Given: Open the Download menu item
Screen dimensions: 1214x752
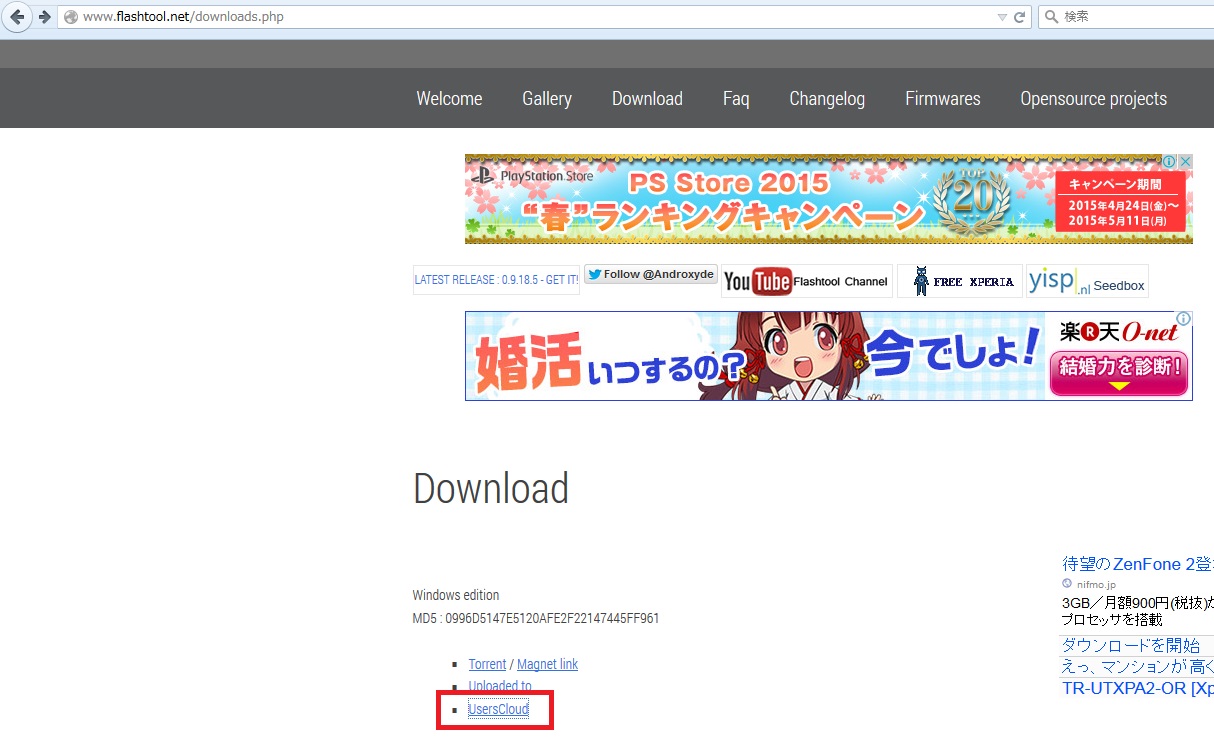Looking at the screenshot, I should pyautogui.click(x=647, y=98).
